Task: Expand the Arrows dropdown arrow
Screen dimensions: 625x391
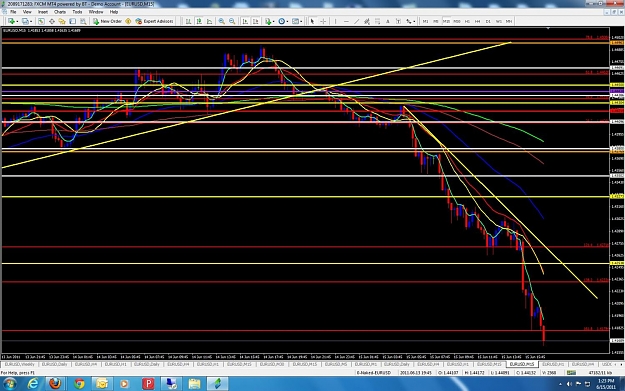Action: click(415, 22)
